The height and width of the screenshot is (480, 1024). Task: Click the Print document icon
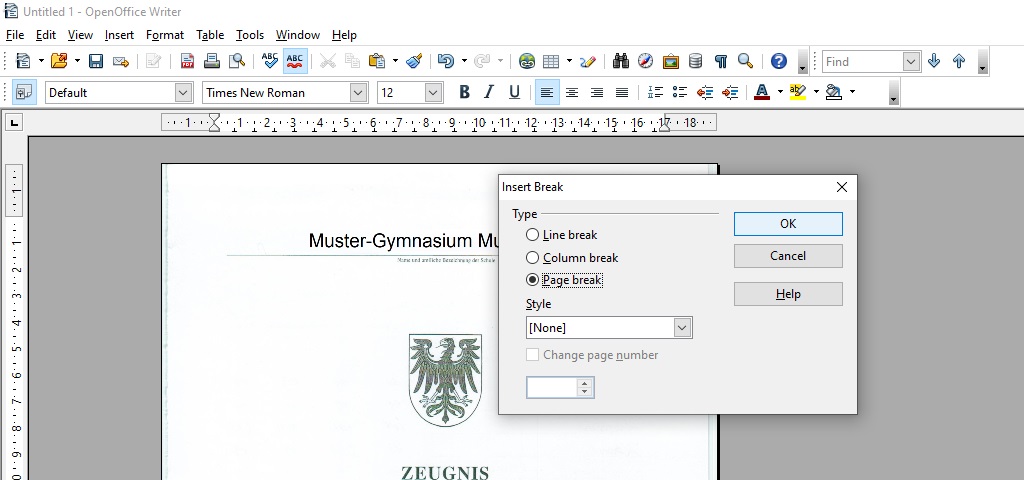coord(212,61)
